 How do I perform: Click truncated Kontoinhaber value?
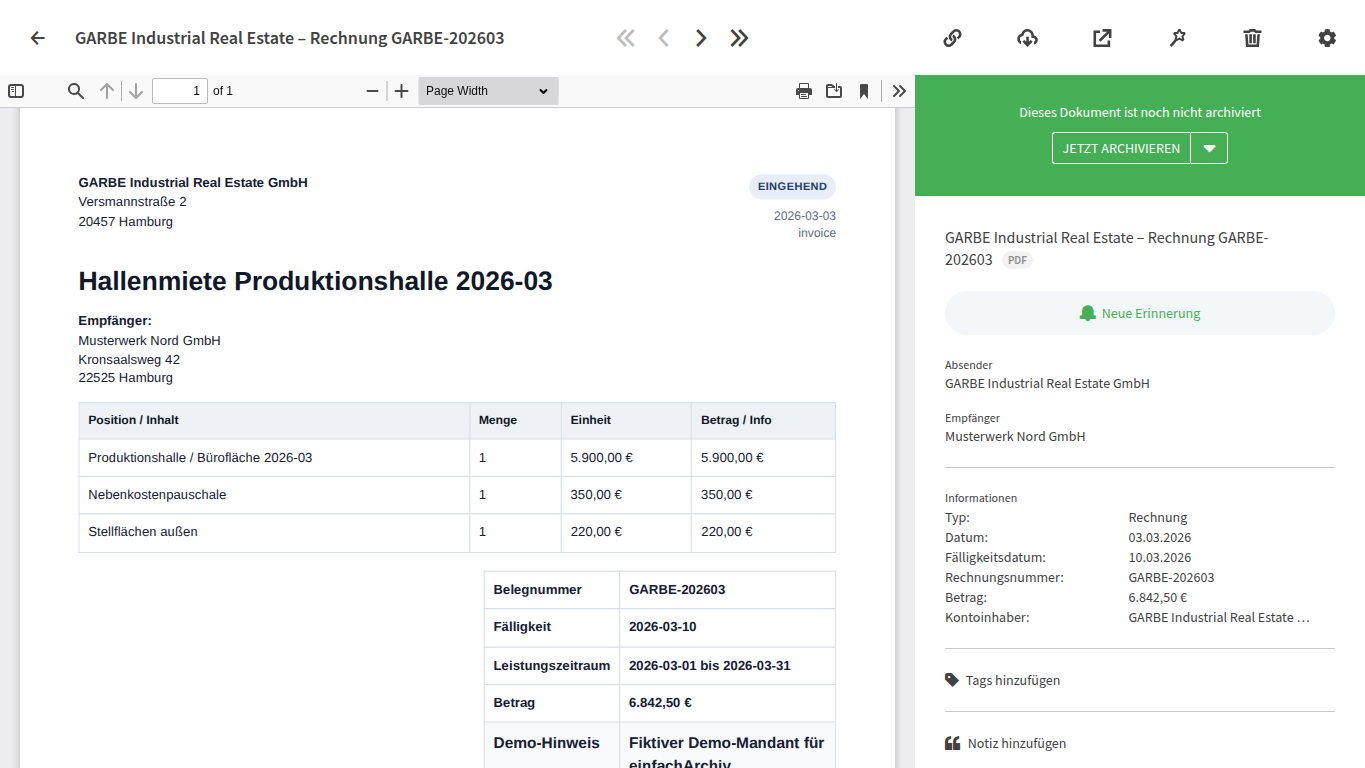point(1218,617)
